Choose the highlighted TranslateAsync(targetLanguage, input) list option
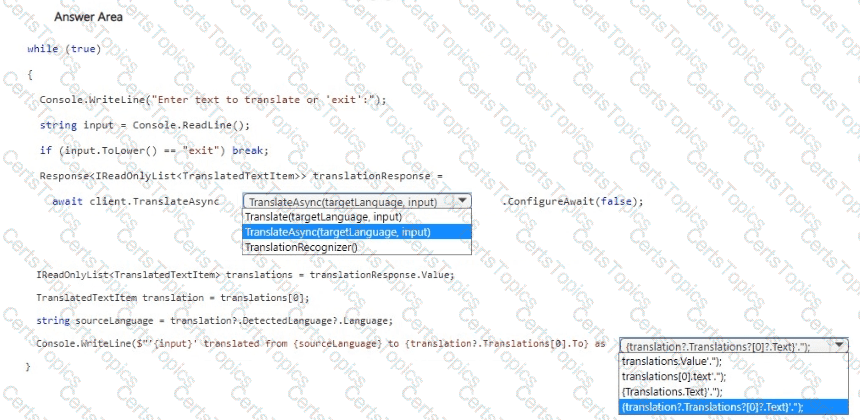This screenshot has height=420, width=860. (x=338, y=232)
